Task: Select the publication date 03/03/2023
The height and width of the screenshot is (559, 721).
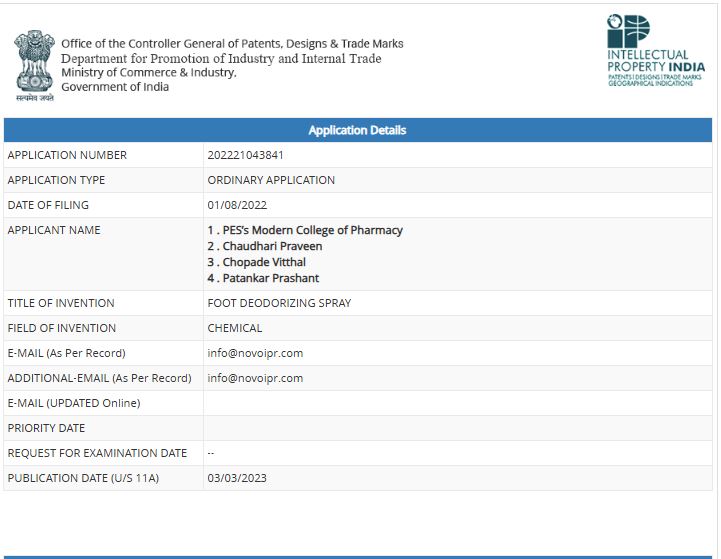Action: click(x=237, y=478)
